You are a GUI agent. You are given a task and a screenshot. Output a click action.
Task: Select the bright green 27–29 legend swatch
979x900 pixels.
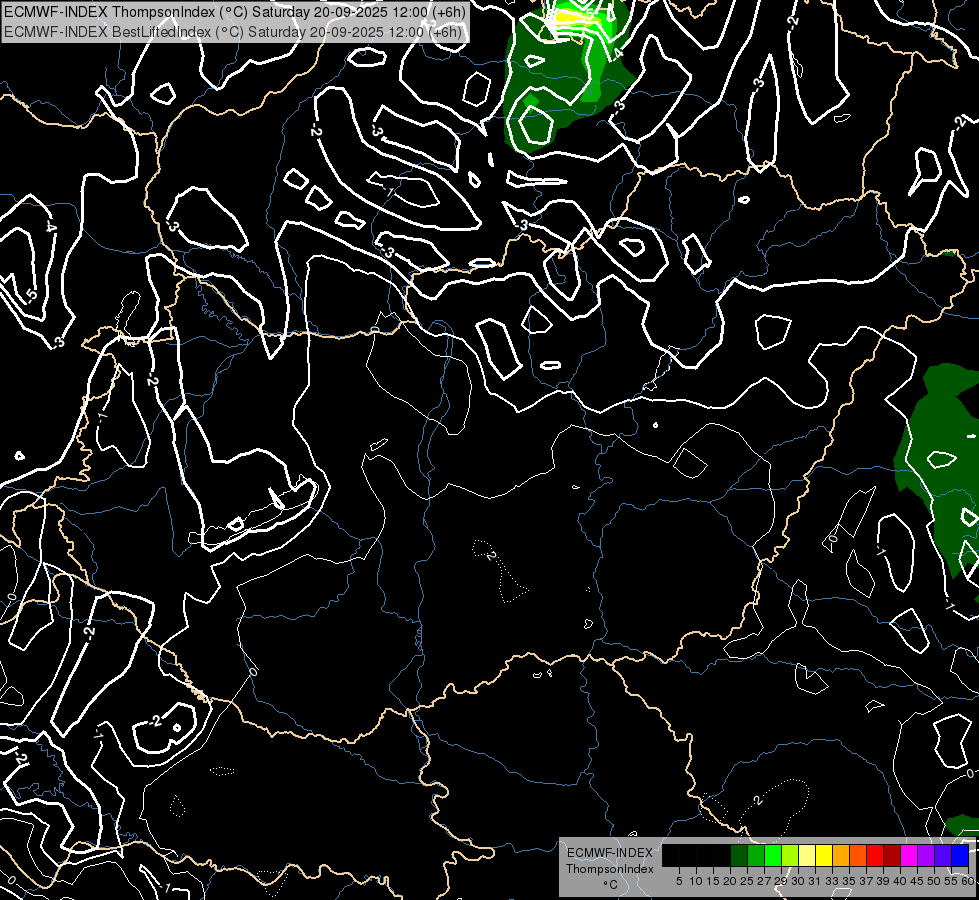(x=773, y=855)
